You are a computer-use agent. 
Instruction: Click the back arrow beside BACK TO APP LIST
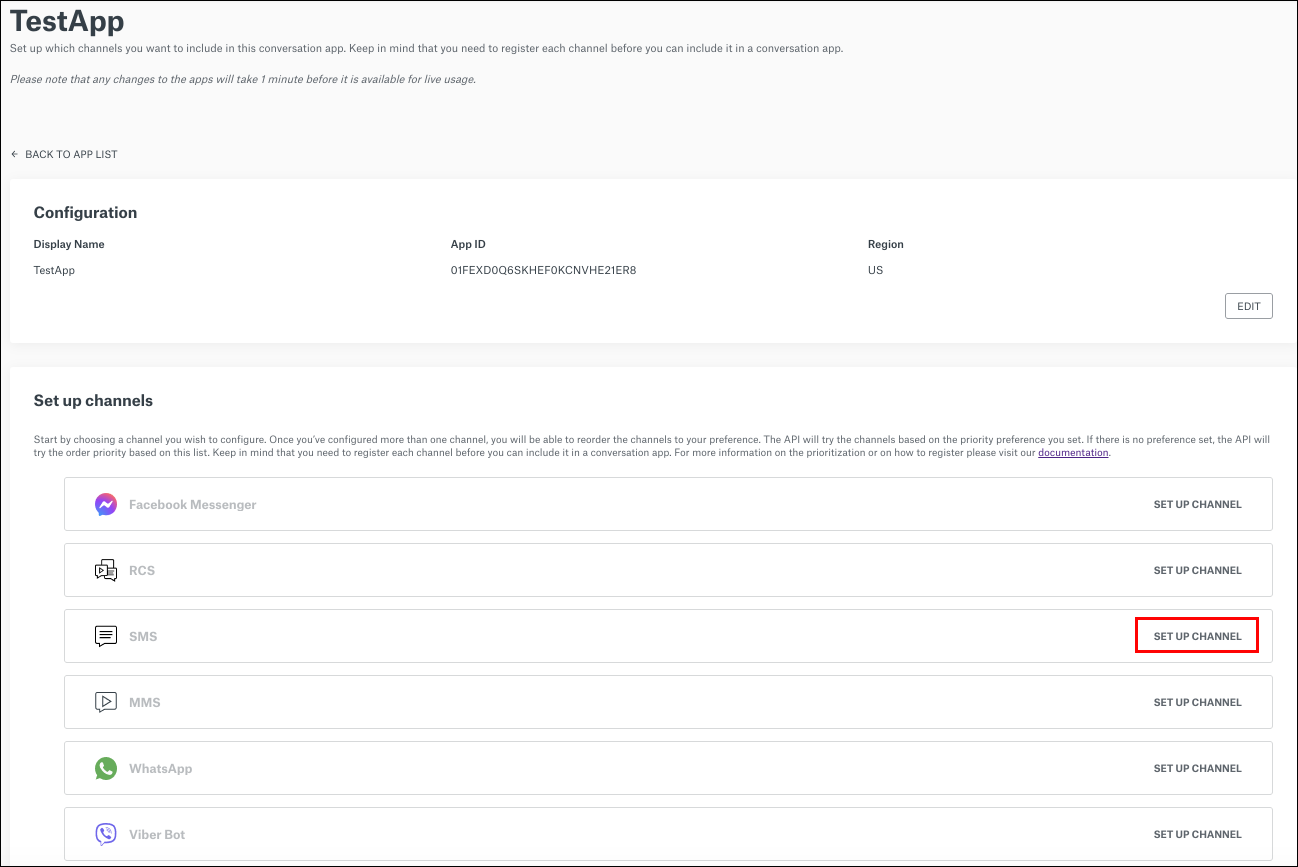(13, 153)
